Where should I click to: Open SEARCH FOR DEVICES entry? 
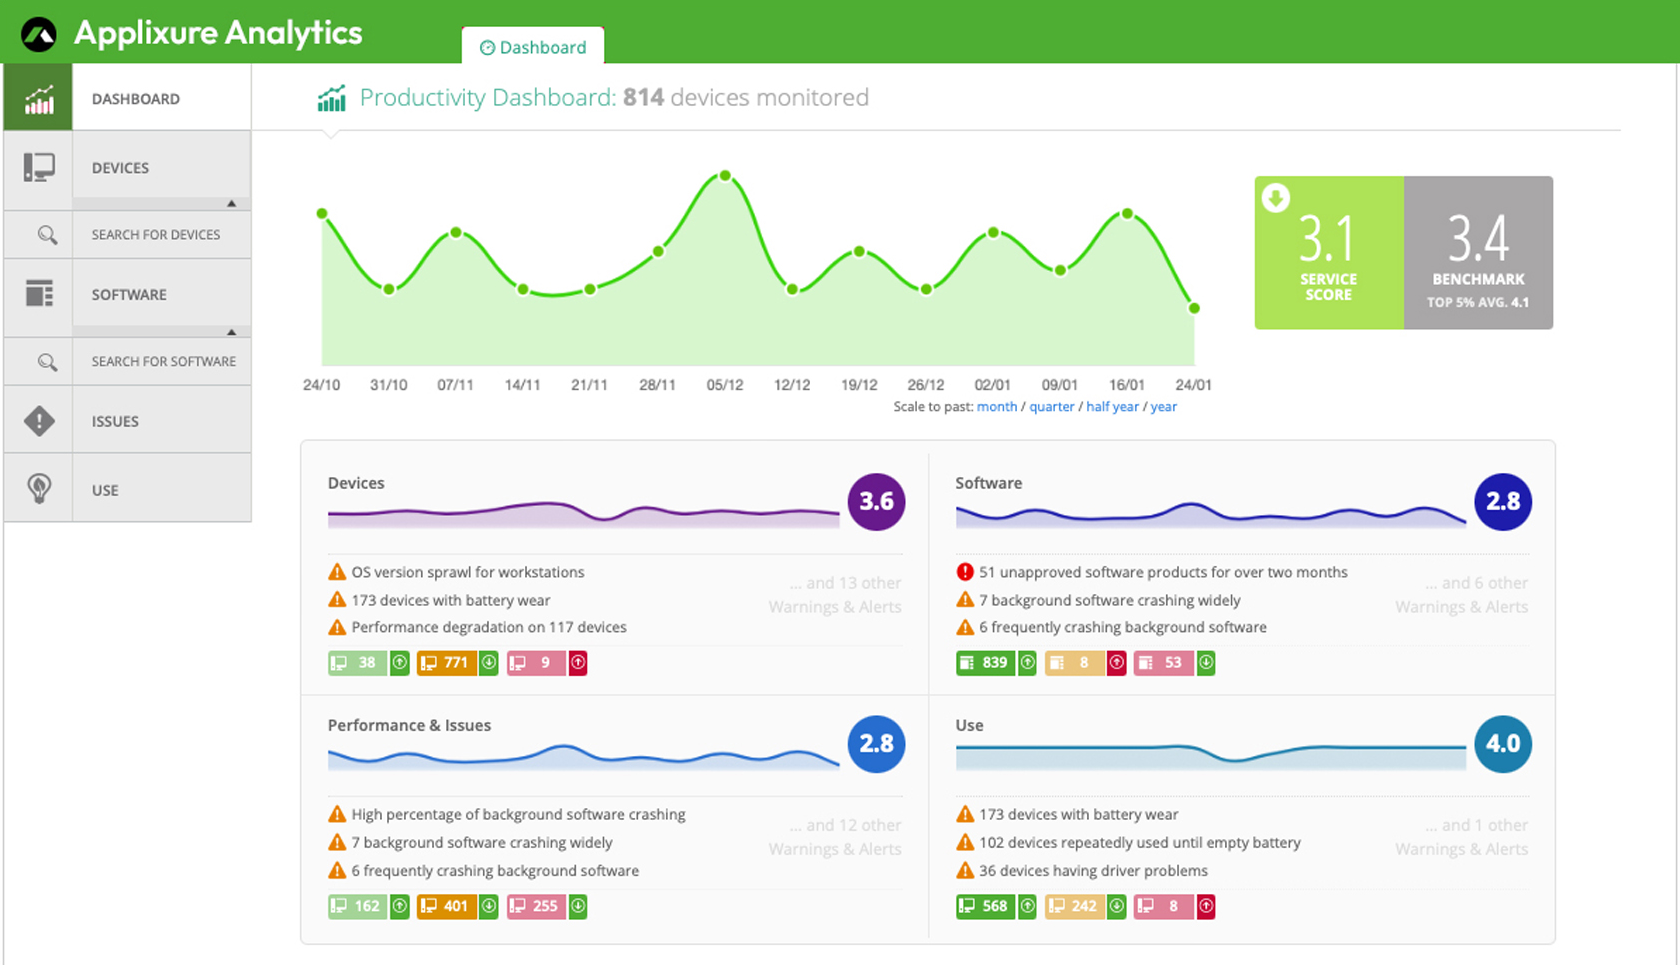click(156, 235)
